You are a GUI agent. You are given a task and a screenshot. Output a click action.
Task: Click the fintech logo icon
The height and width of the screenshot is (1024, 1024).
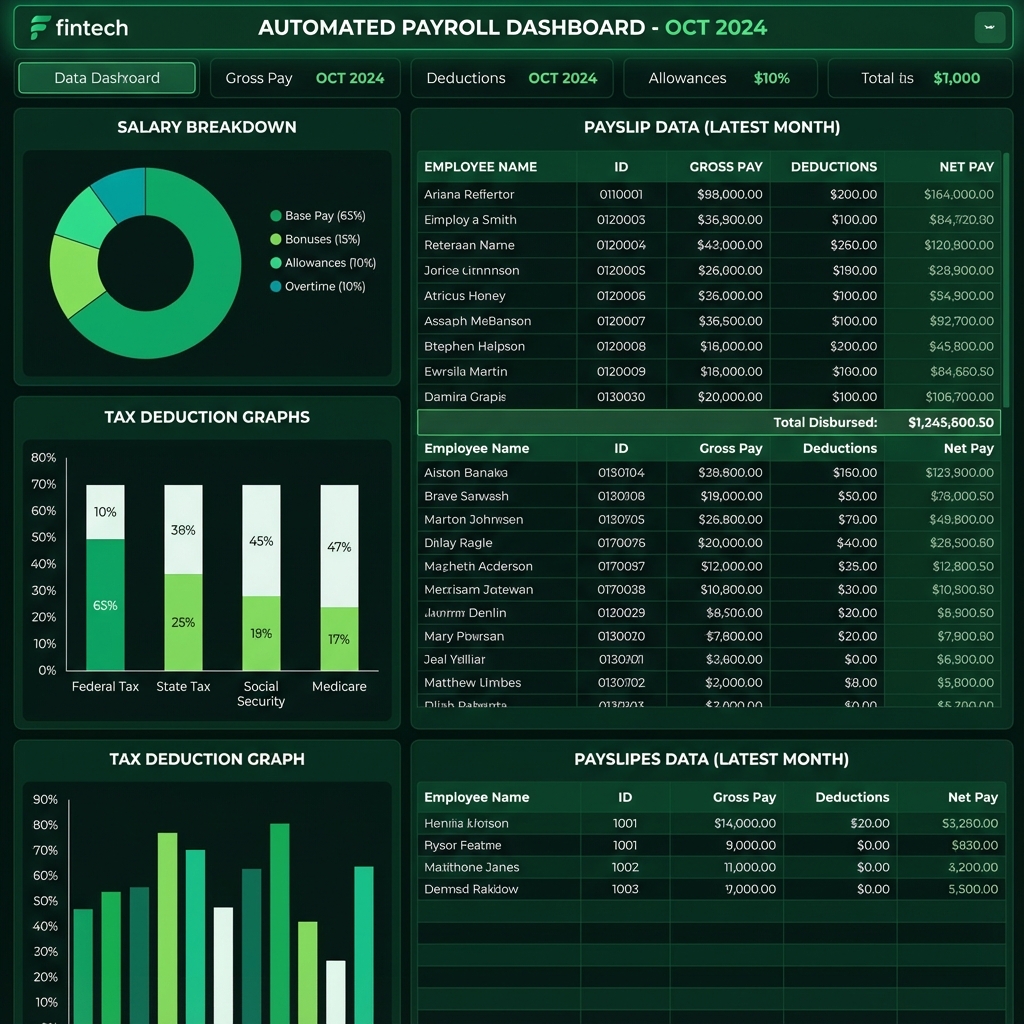pyautogui.click(x=41, y=28)
